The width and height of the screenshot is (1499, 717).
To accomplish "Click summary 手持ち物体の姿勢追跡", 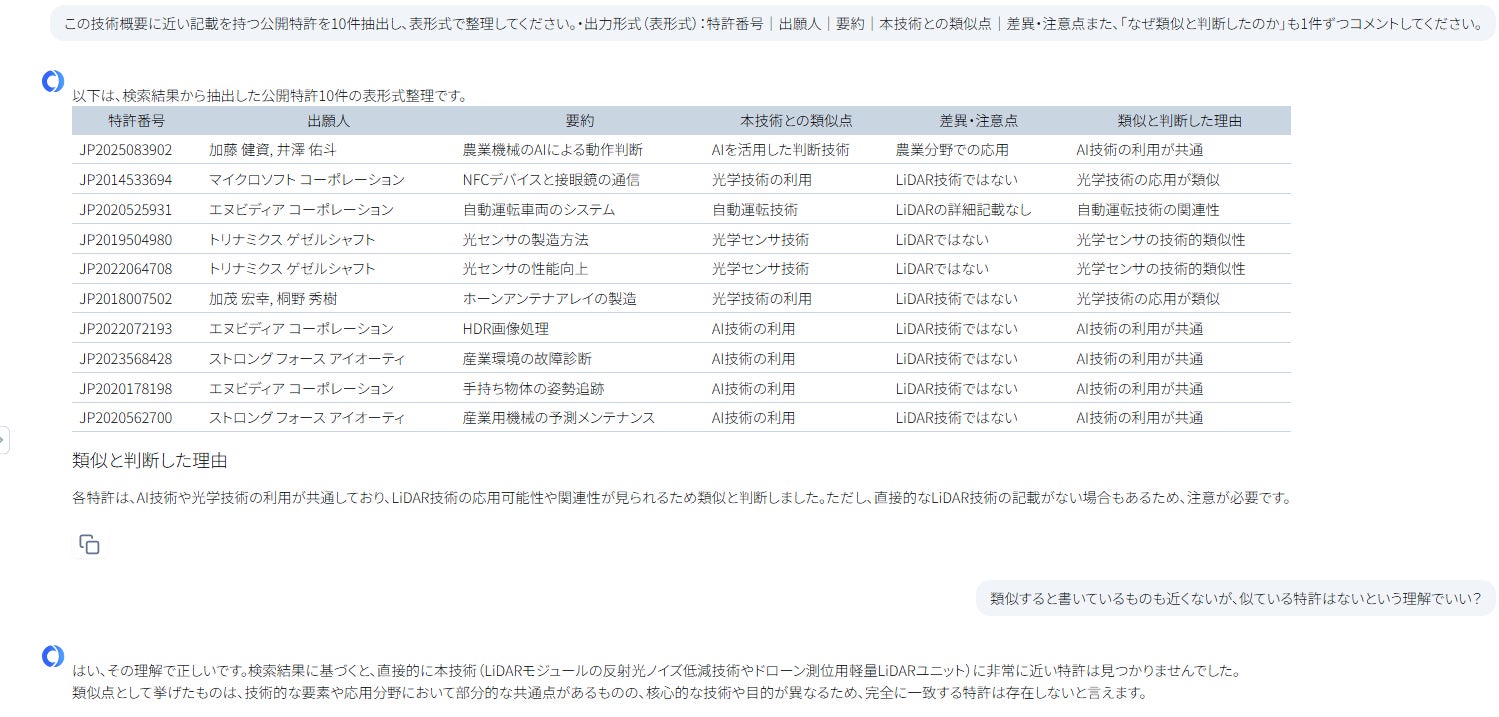I will pyautogui.click(x=534, y=389).
